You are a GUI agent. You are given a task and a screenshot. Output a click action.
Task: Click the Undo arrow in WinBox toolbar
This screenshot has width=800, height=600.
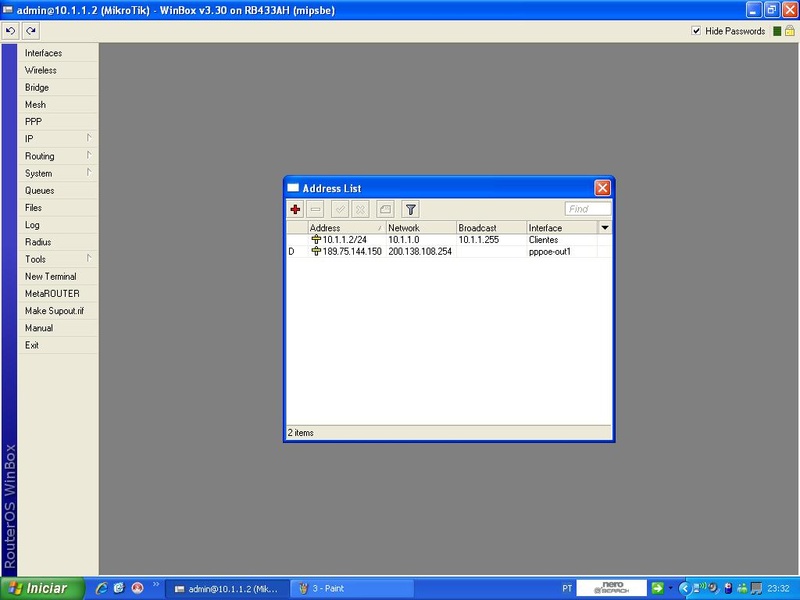(10, 31)
